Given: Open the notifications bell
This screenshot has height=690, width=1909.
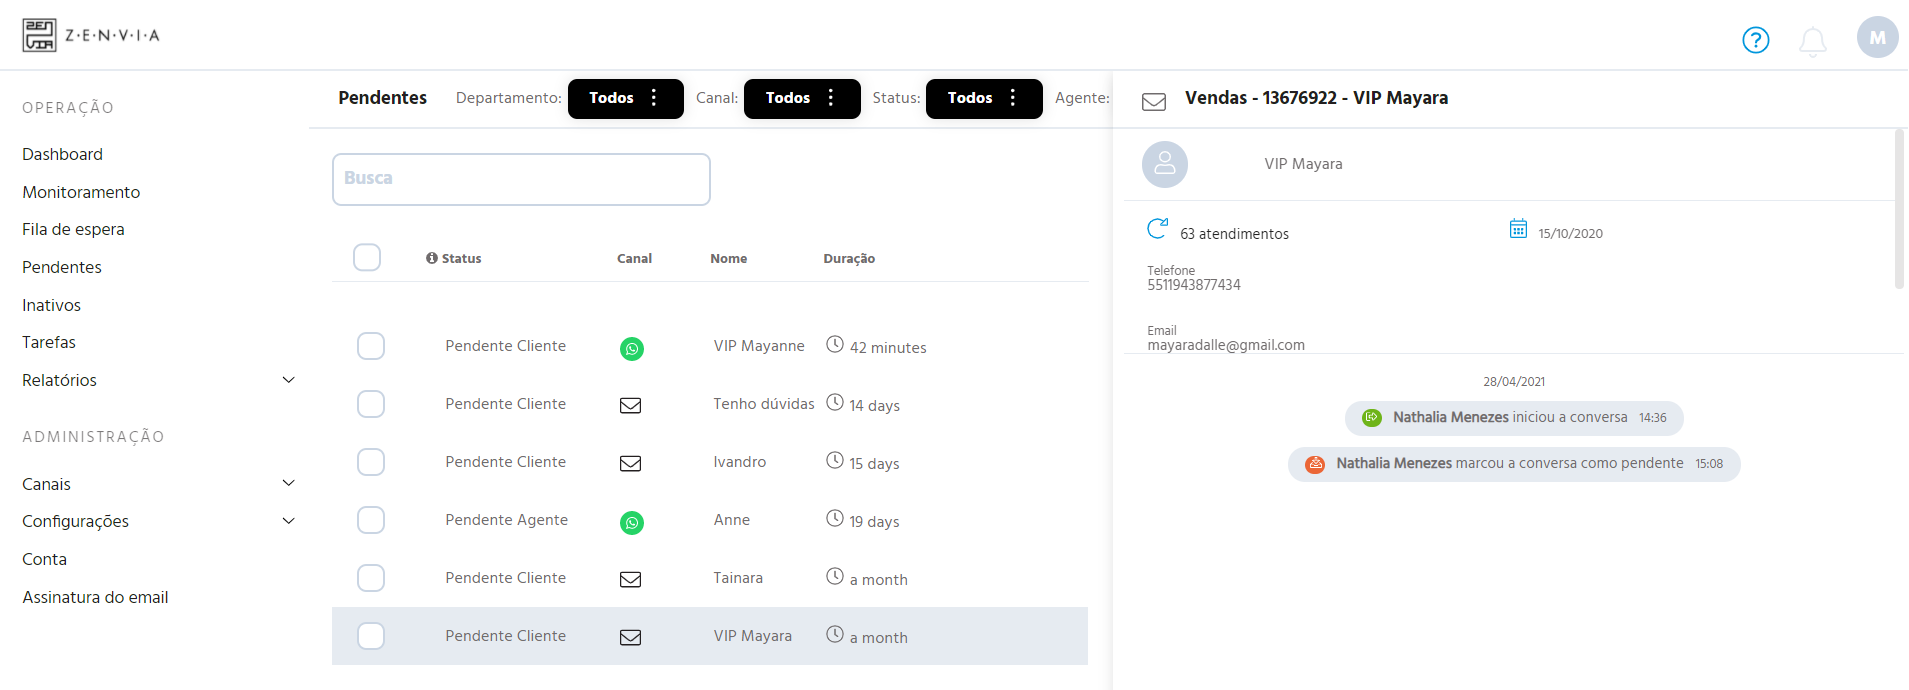Looking at the screenshot, I should tap(1813, 41).
